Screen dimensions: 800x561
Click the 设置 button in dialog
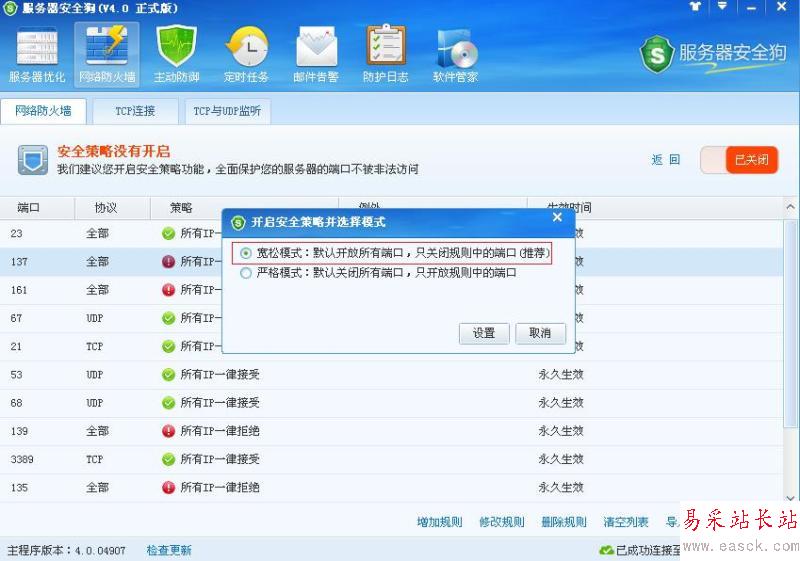click(x=484, y=334)
